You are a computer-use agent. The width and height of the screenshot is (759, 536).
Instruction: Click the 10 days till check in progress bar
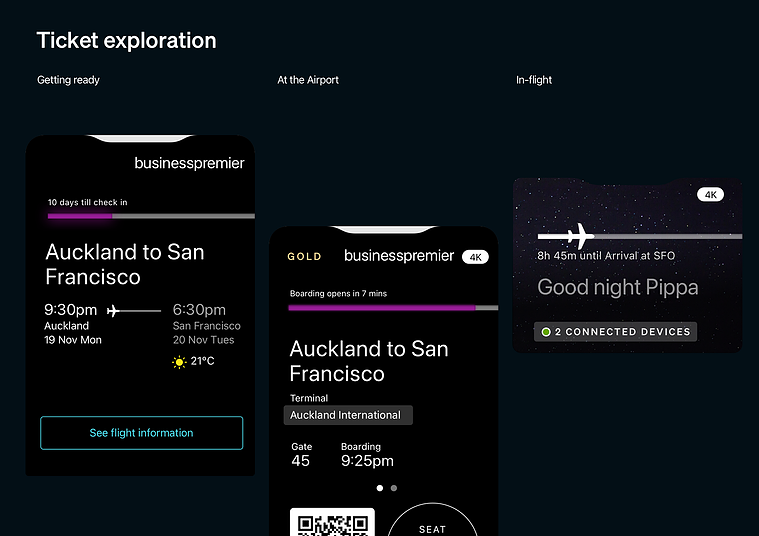151,216
